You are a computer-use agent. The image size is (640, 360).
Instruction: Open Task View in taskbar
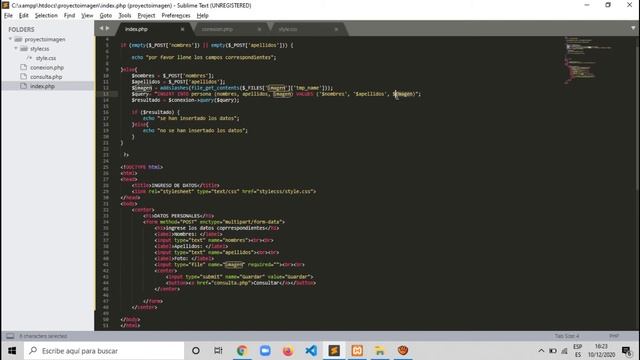click(x=218, y=351)
